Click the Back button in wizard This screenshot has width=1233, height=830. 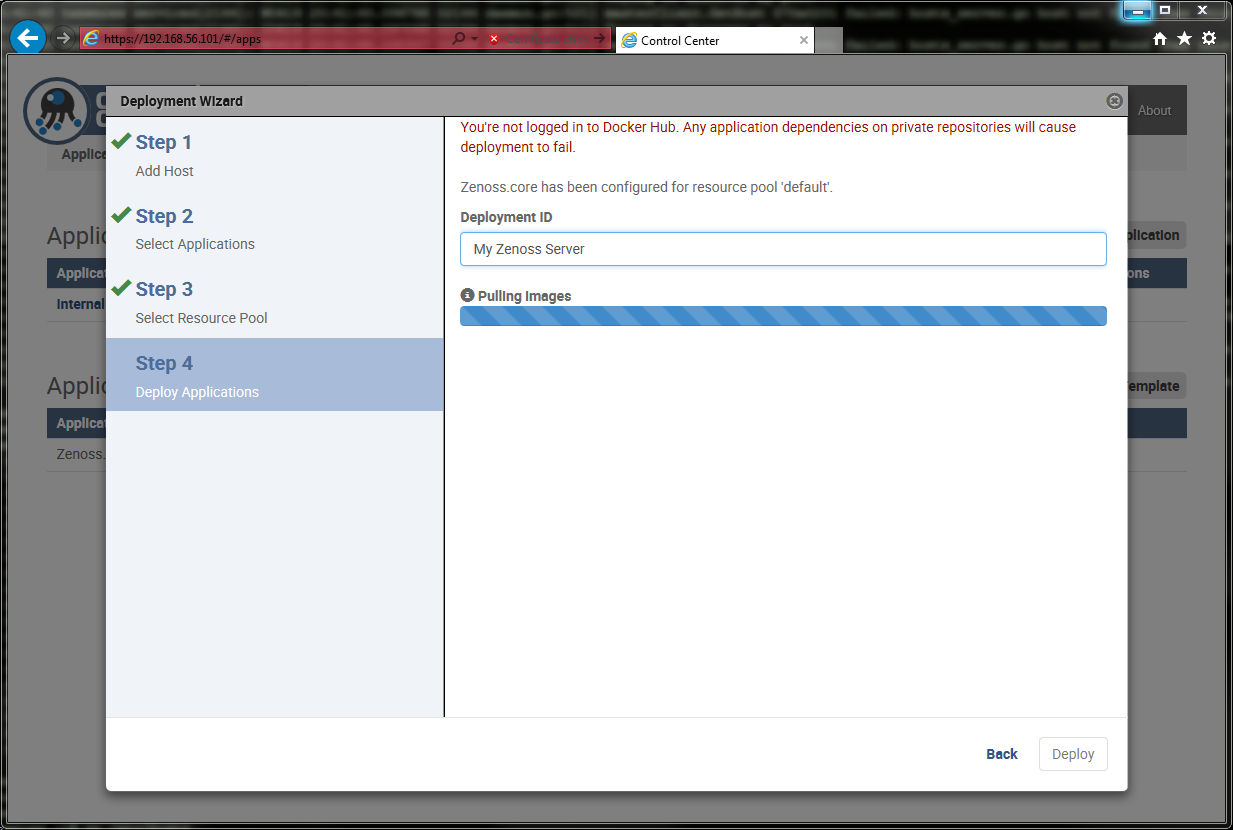point(1001,754)
